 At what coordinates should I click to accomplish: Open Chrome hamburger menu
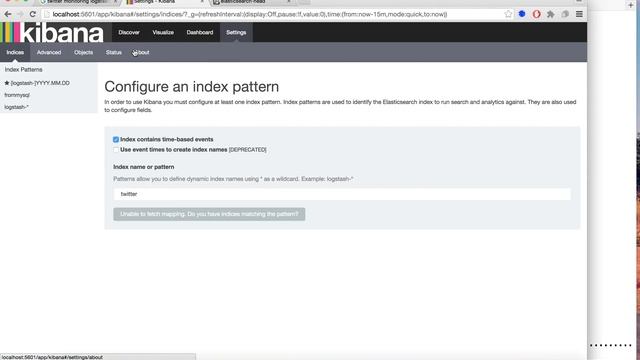pos(579,14)
